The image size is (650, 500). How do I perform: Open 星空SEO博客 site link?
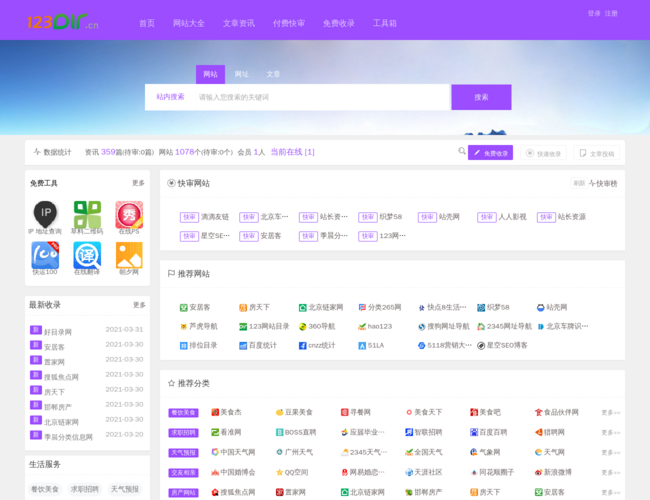502,345
